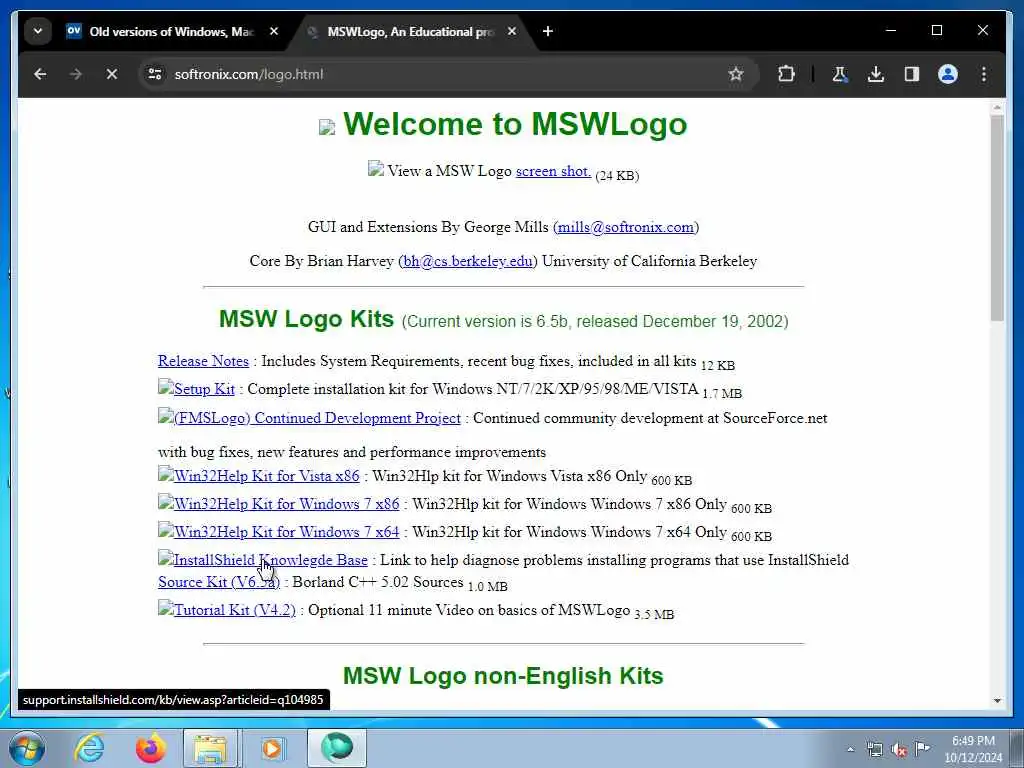Open a new tab
Screen dimensions: 1024x768
pos(548,31)
